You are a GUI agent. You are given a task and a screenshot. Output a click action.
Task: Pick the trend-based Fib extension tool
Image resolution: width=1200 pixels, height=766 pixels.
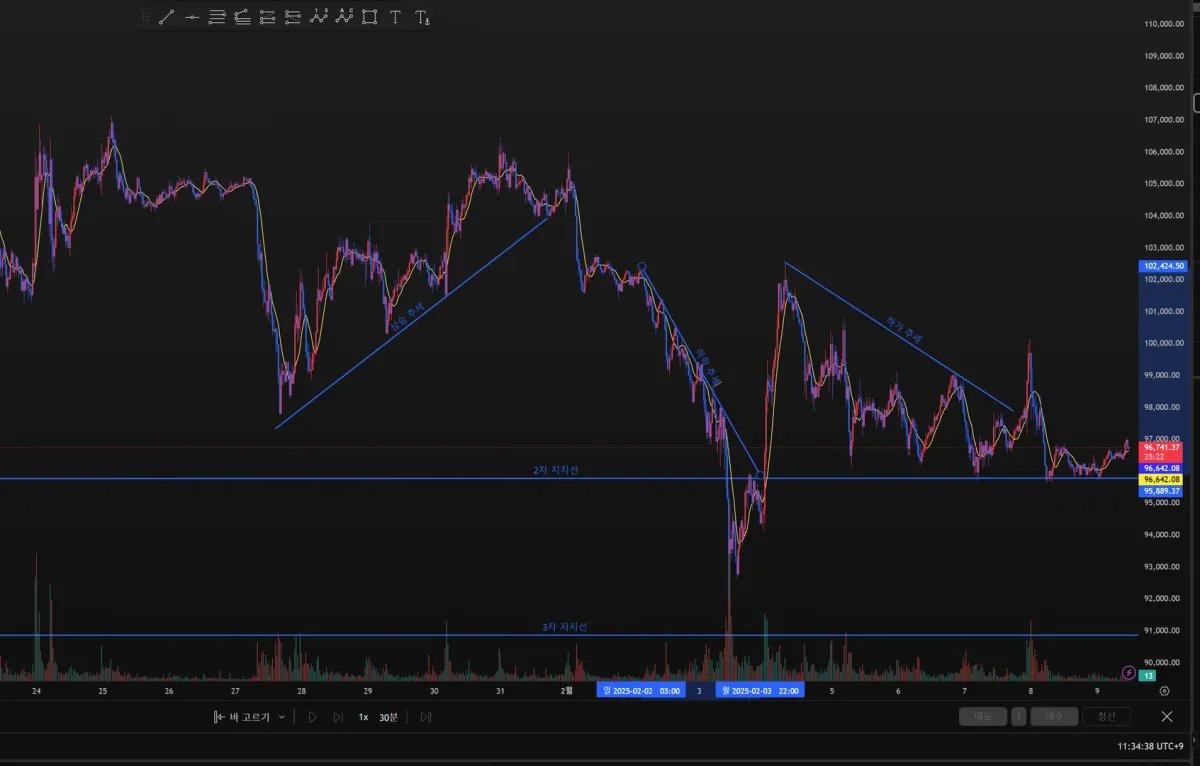click(x=242, y=17)
